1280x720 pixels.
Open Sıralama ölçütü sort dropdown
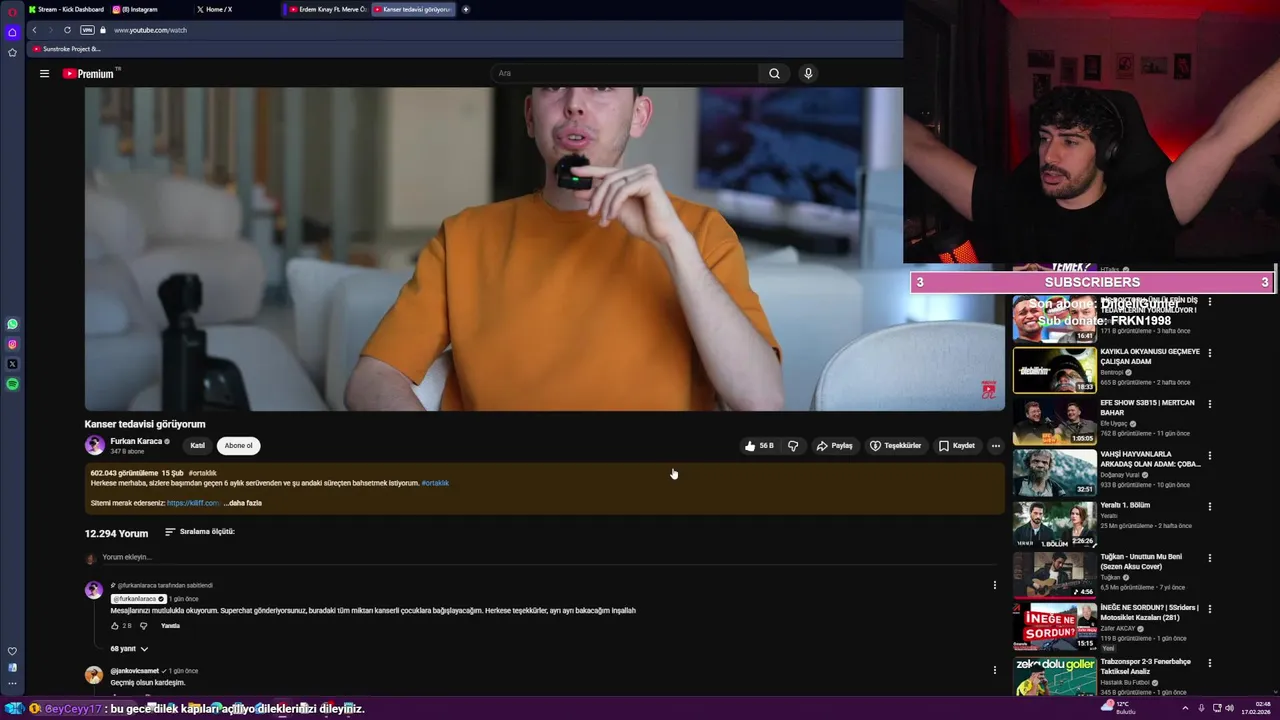point(200,532)
